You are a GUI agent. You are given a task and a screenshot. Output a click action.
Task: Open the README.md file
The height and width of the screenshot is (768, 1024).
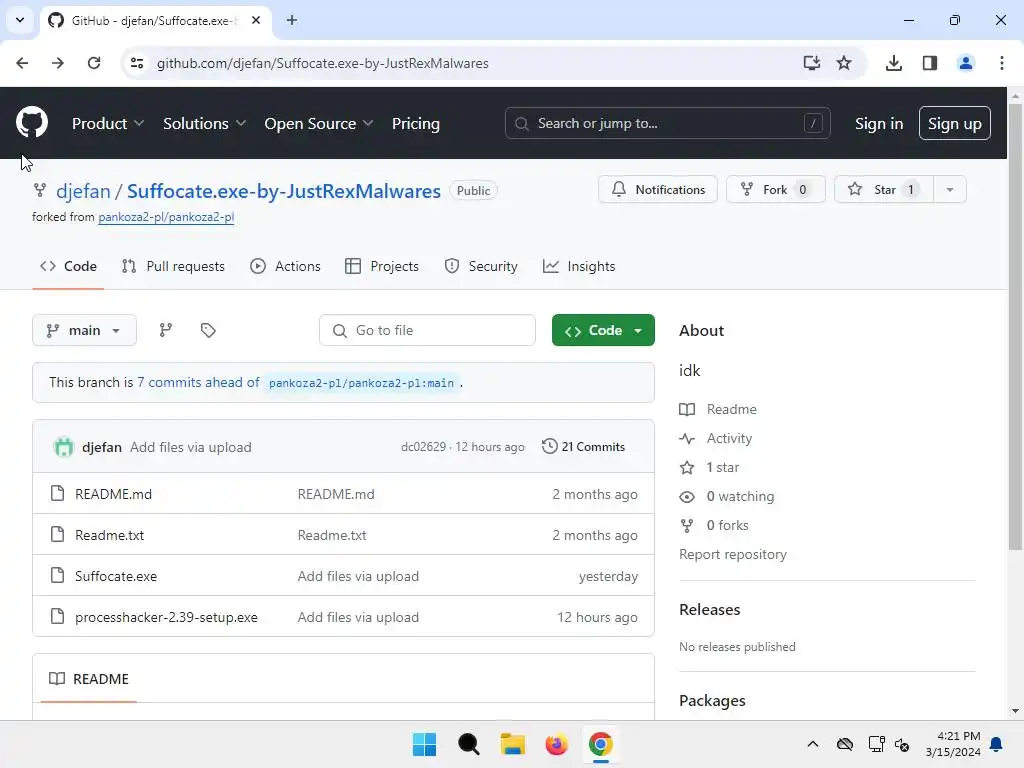(x=113, y=494)
